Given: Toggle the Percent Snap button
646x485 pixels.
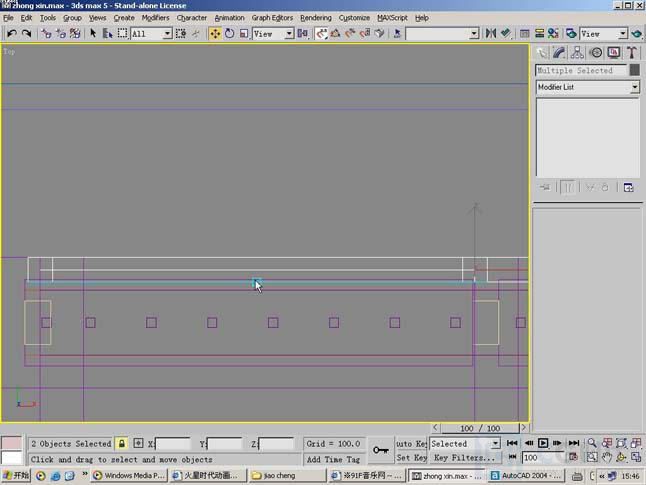Looking at the screenshot, I should pyautogui.click(x=350, y=33).
